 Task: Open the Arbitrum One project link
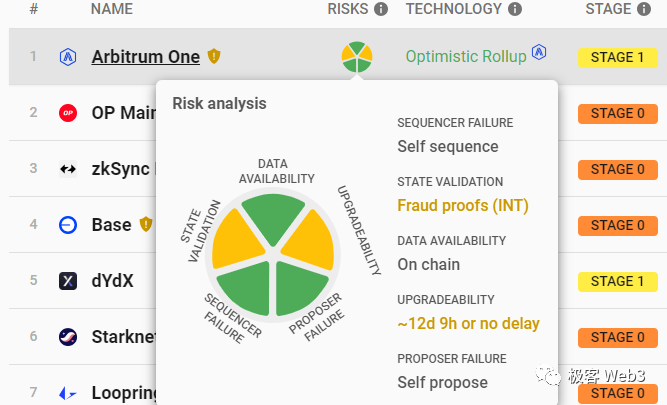(x=145, y=57)
